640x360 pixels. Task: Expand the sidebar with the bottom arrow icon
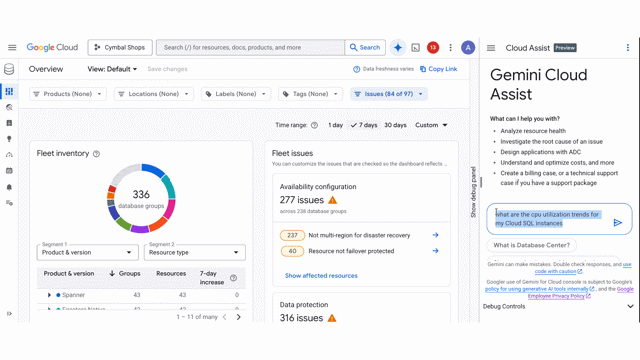(x=9, y=313)
